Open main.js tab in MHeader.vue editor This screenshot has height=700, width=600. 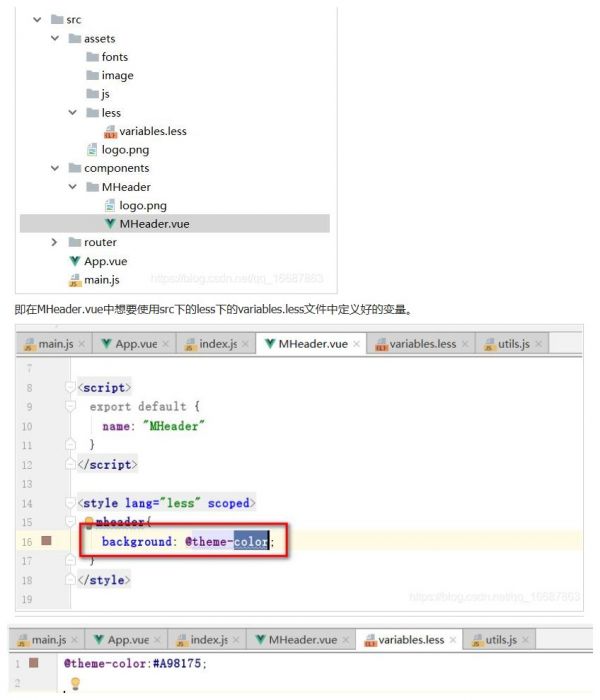56,344
